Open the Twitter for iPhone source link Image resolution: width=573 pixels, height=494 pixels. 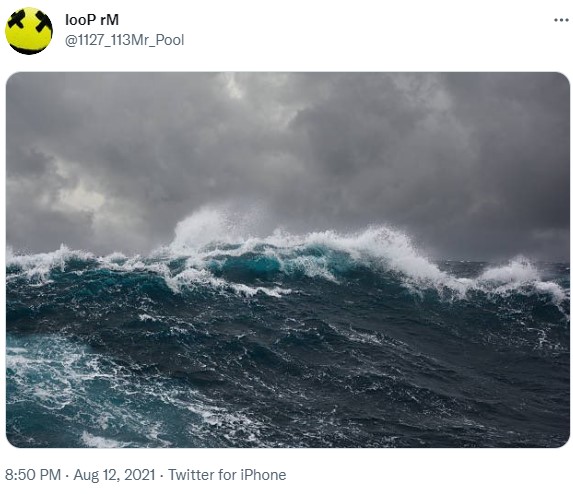tap(227, 475)
